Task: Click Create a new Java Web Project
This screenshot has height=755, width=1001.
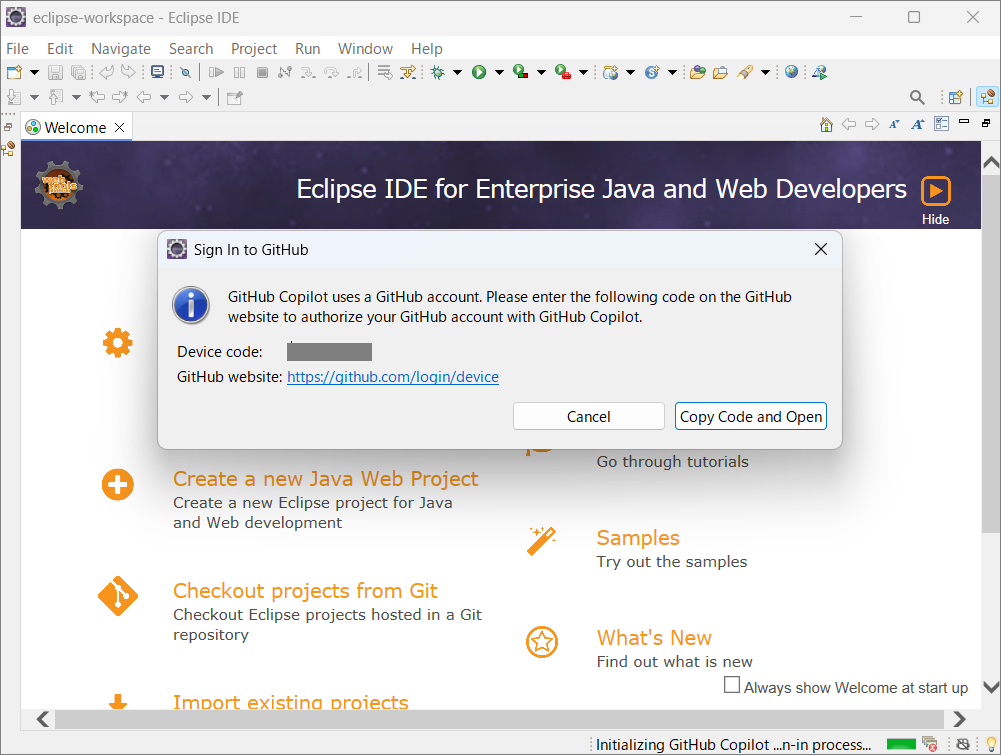Action: [326, 479]
